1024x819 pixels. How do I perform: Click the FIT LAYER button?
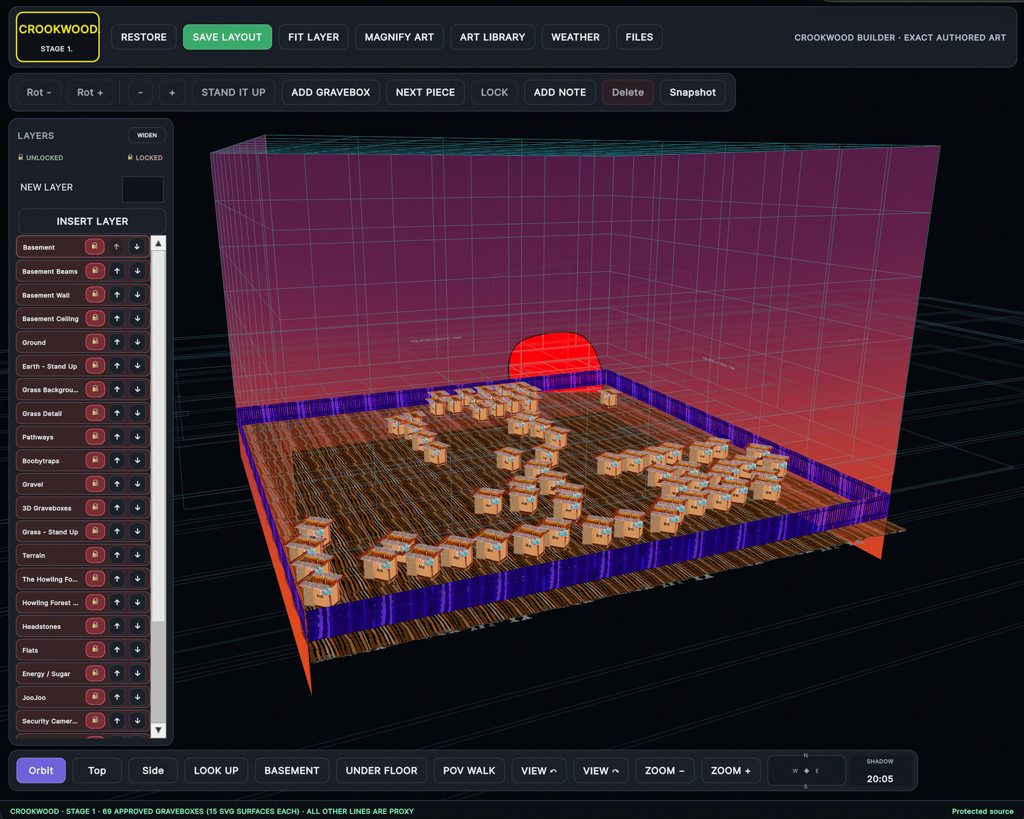[x=313, y=37]
